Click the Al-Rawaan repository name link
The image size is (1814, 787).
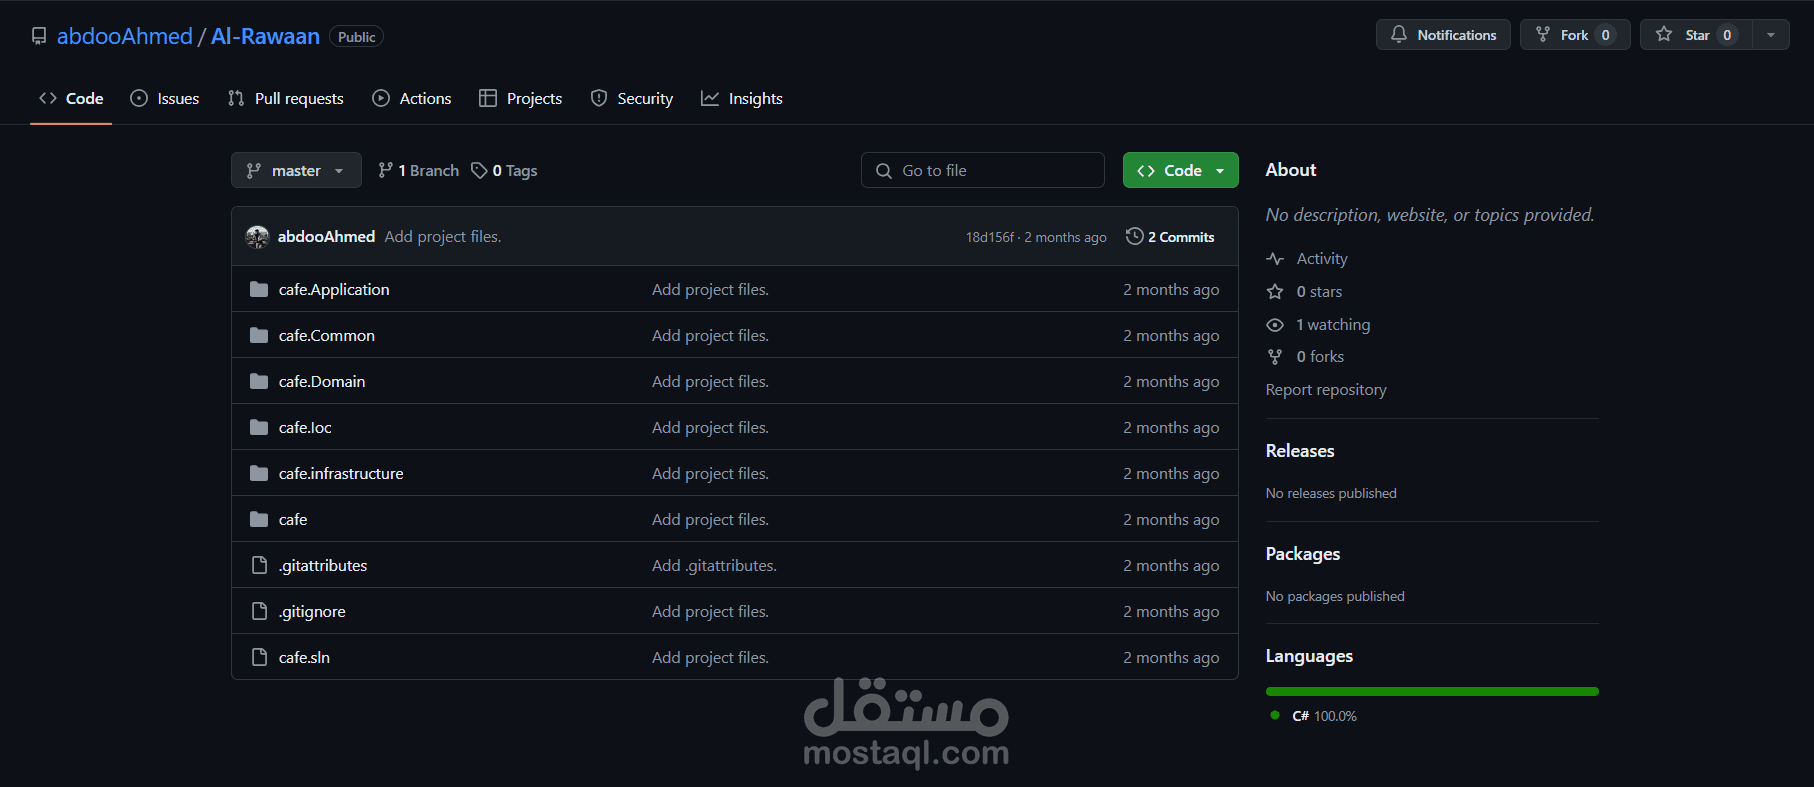[x=265, y=36]
